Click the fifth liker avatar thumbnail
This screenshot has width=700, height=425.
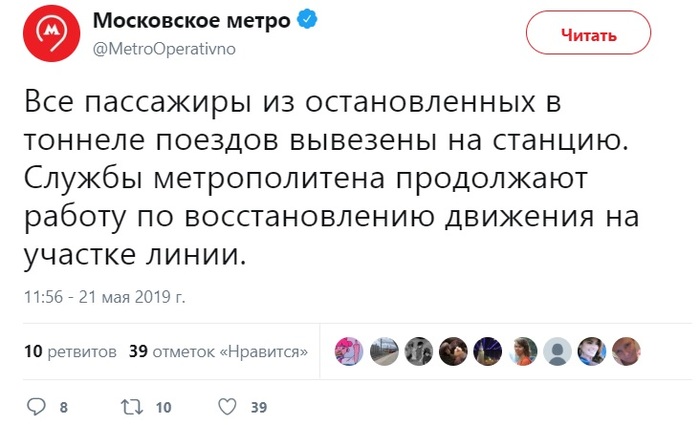[488, 351]
